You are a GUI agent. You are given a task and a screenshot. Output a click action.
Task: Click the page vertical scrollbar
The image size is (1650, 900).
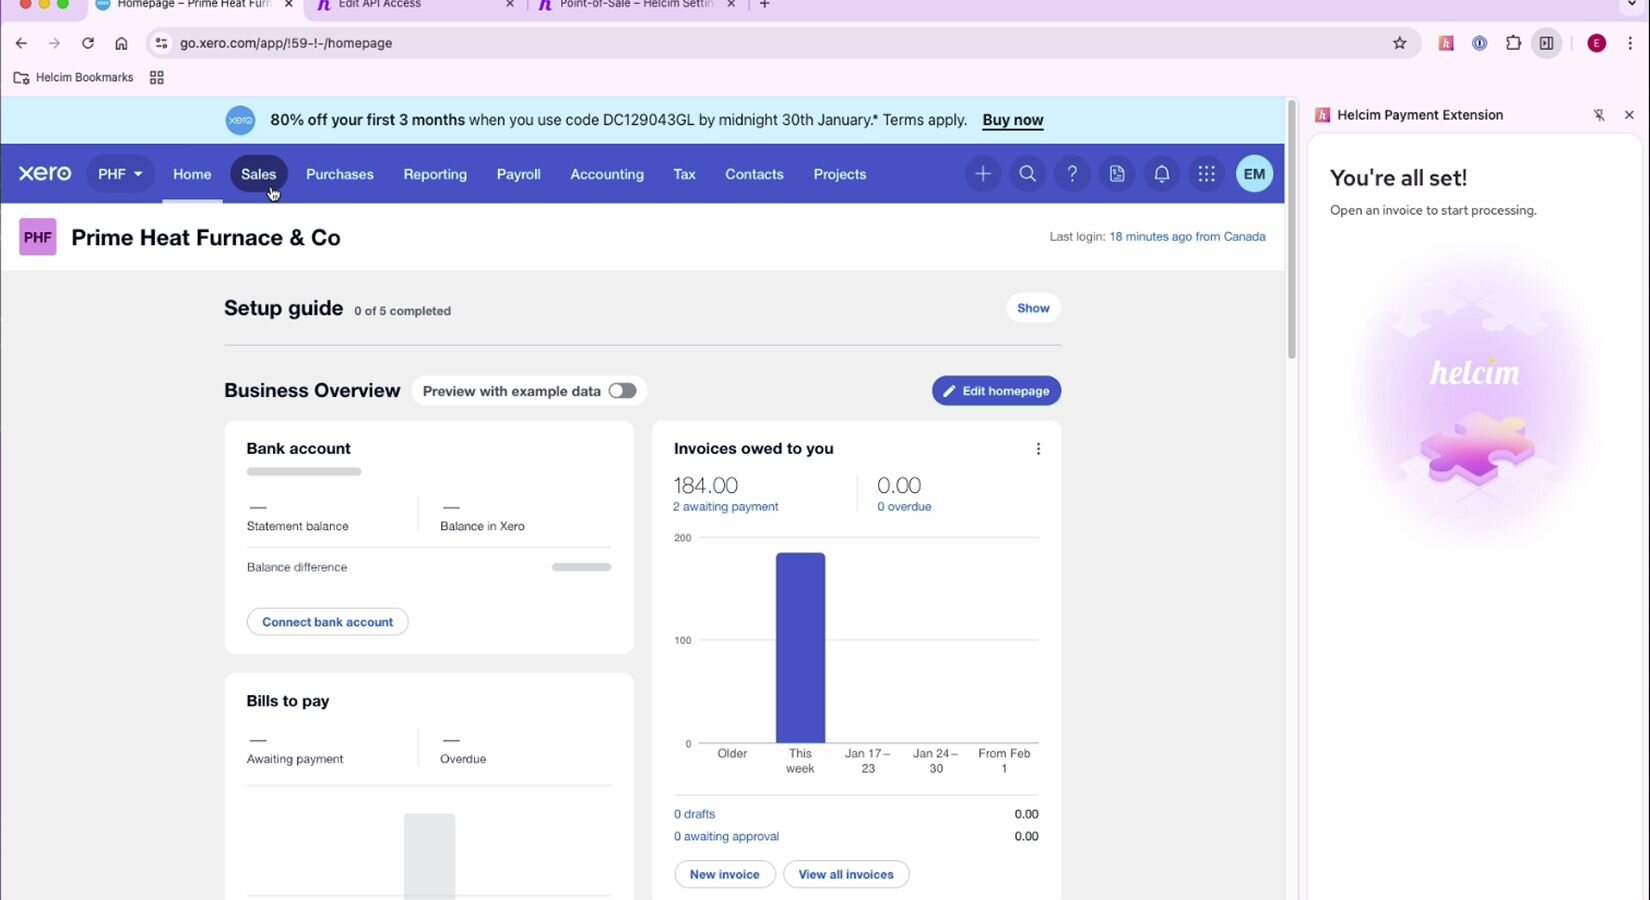click(x=1291, y=230)
